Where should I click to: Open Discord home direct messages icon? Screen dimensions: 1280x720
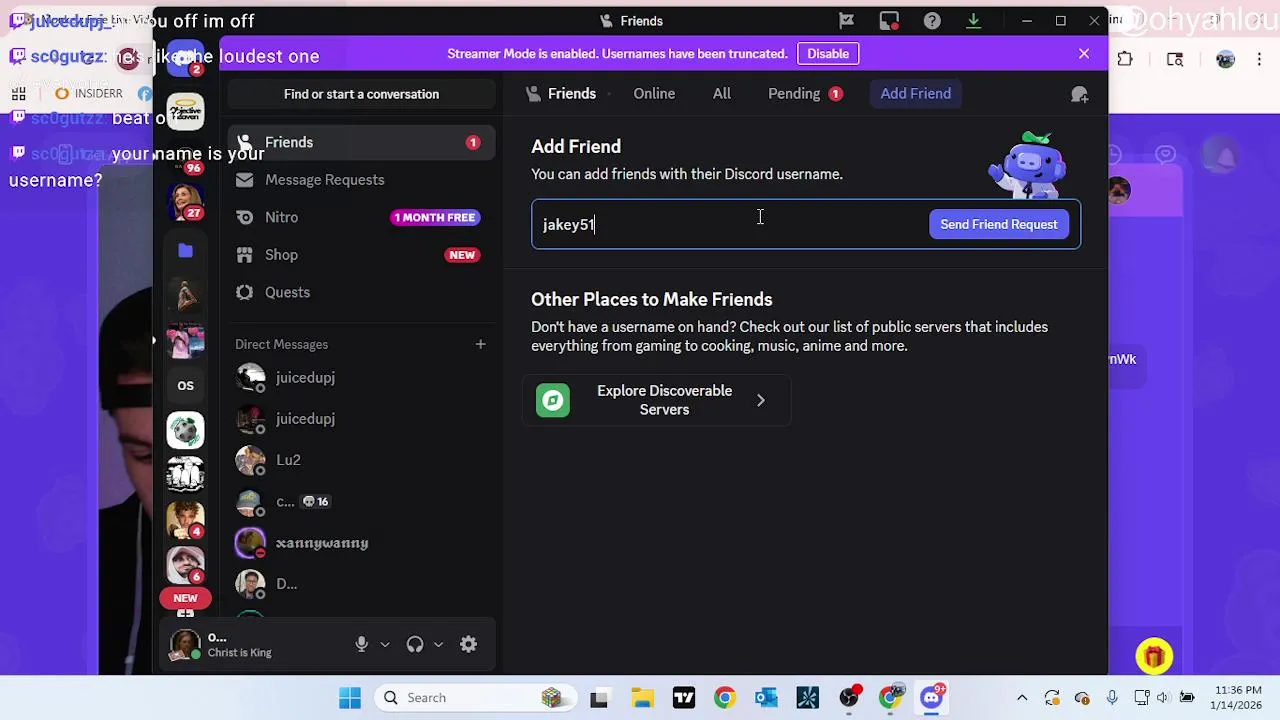(x=185, y=57)
